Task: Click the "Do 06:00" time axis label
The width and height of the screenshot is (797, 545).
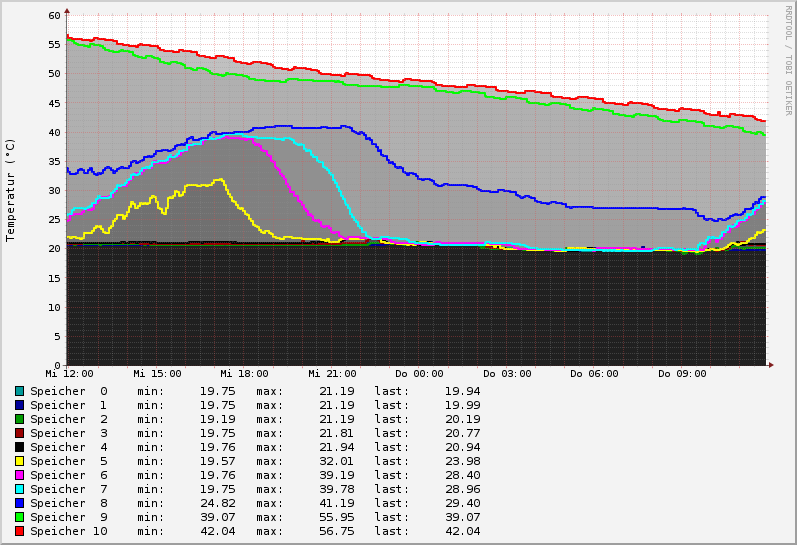Action: pos(594,374)
